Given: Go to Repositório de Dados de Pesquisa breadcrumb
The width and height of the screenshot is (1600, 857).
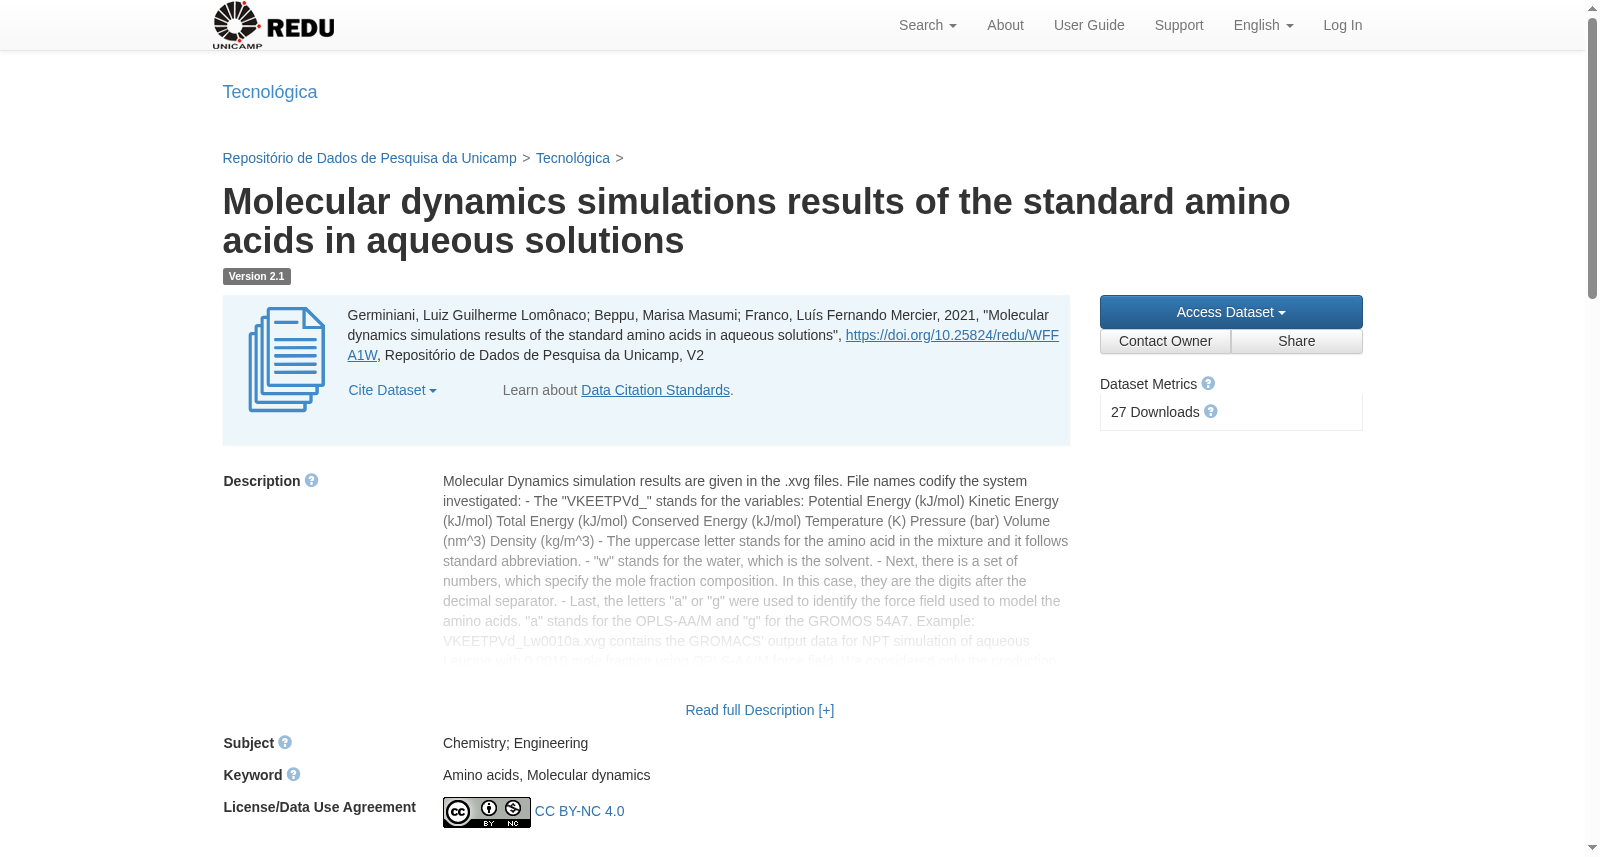Looking at the screenshot, I should 370,158.
